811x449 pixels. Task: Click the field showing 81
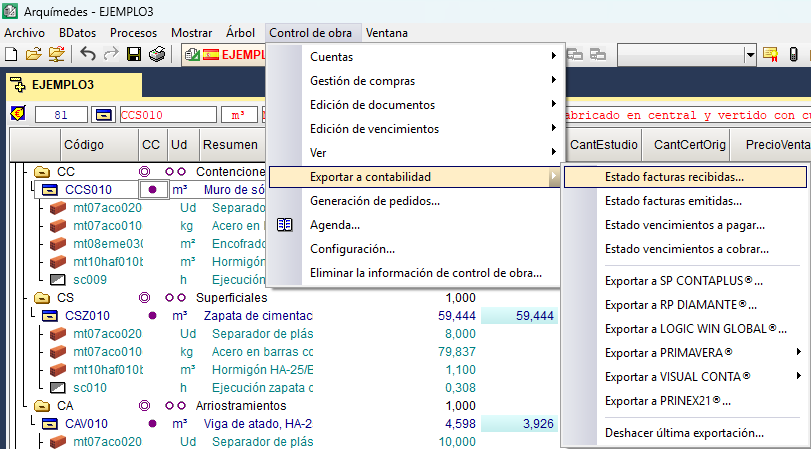click(x=61, y=115)
